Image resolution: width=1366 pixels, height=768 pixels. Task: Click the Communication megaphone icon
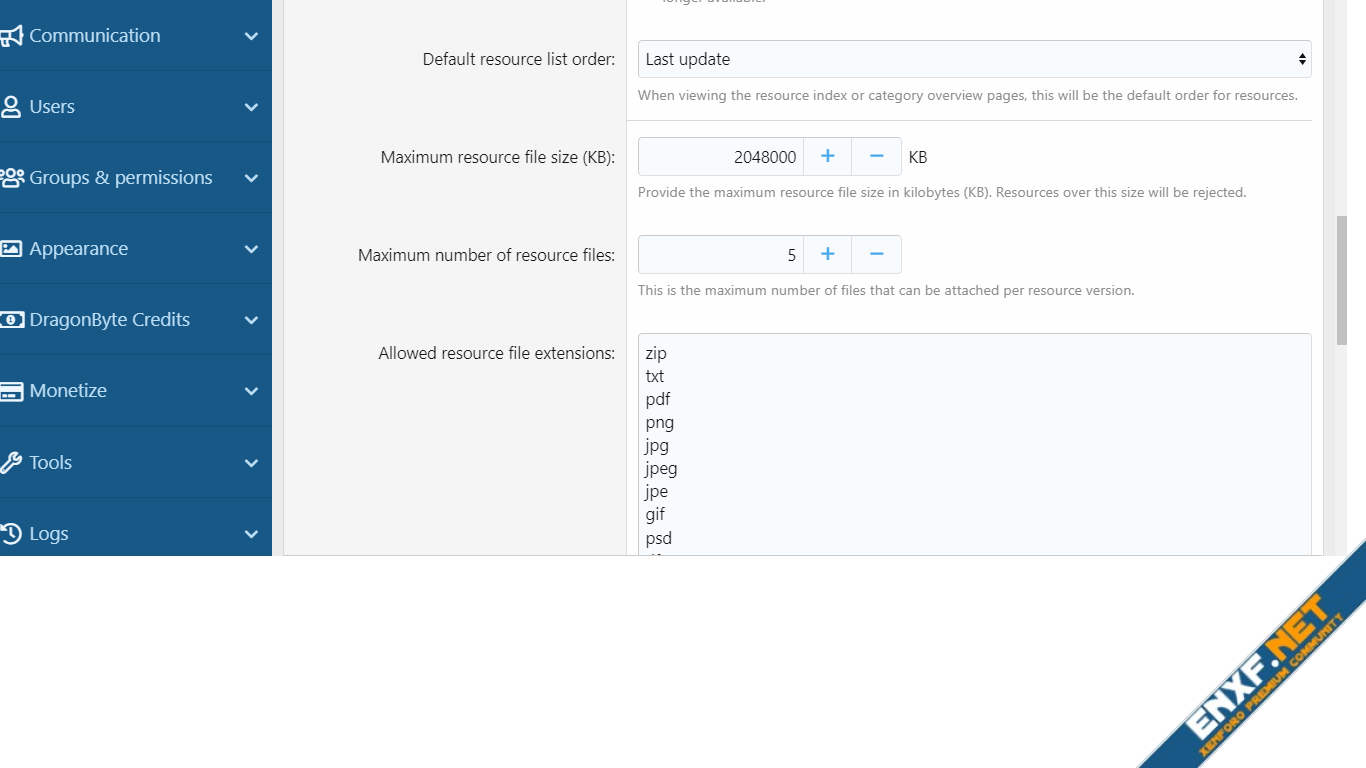click(11, 36)
